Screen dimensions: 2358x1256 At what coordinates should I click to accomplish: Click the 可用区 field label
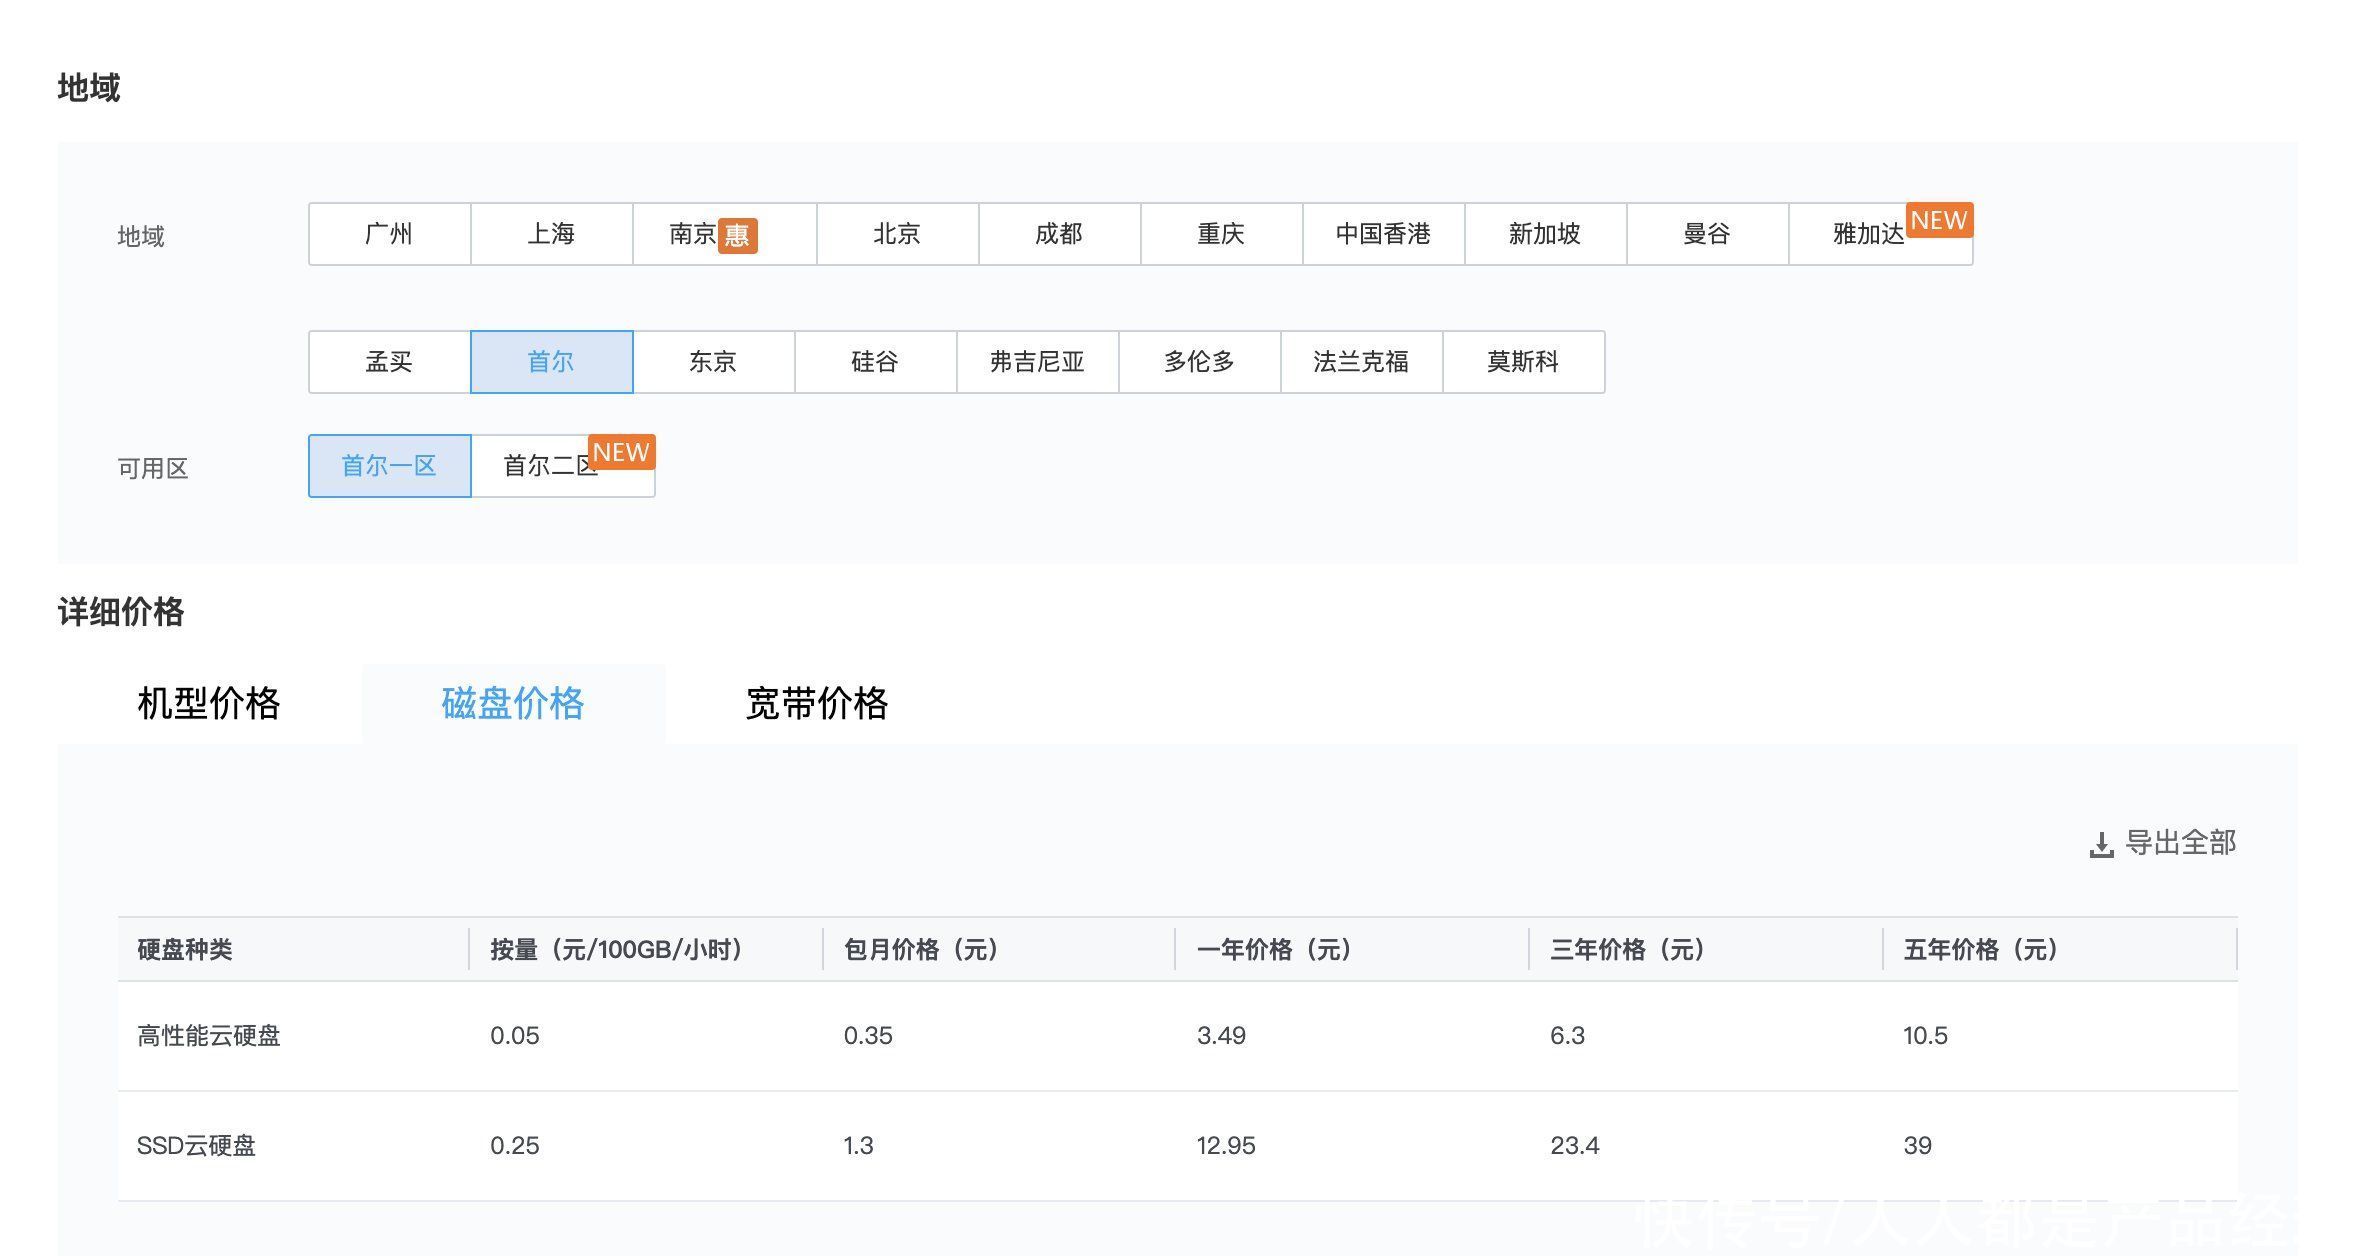(153, 468)
